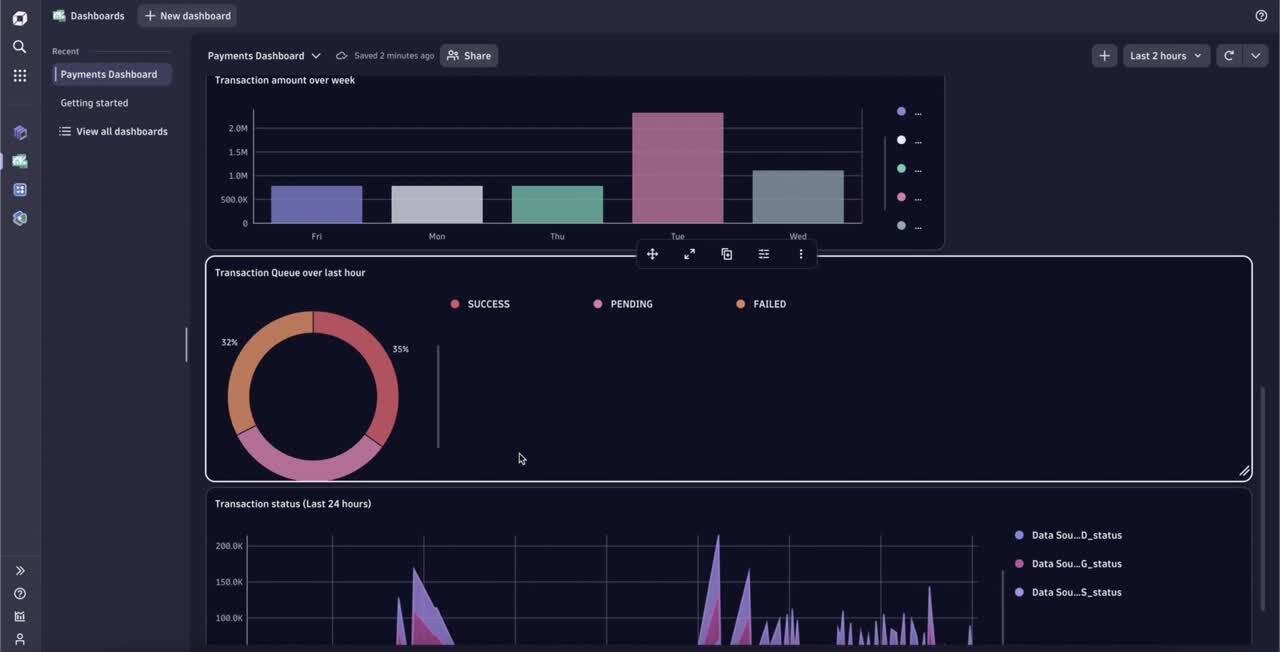Image resolution: width=1280 pixels, height=652 pixels.
Task: Click the Thu bar in weekly chart
Action: click(x=557, y=204)
